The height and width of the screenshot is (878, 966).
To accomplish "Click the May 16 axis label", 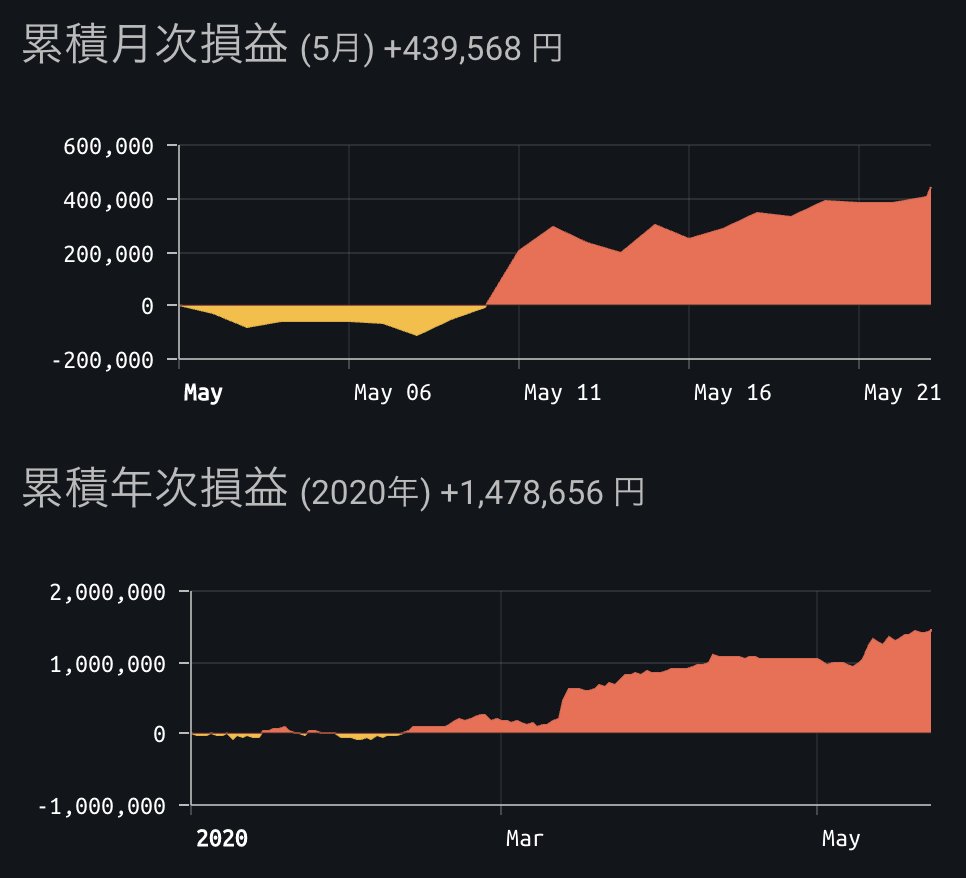I will pos(733,392).
